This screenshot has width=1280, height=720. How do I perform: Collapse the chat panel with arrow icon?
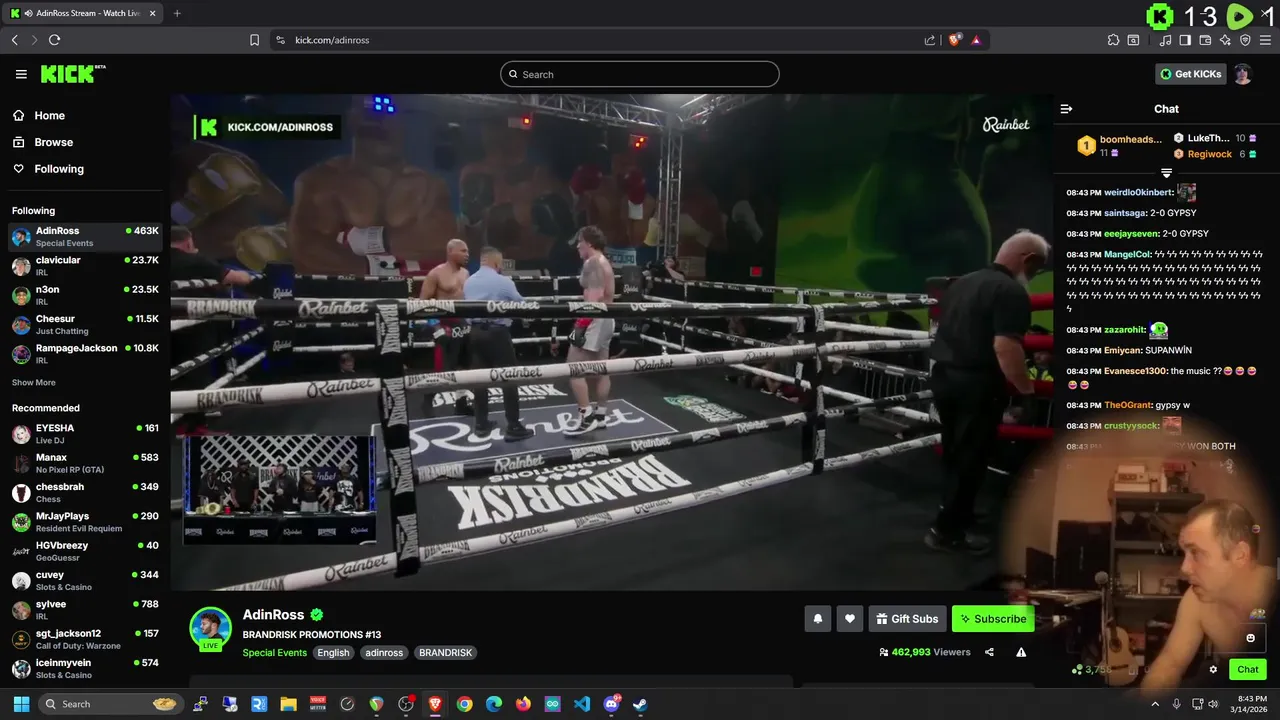1066,109
